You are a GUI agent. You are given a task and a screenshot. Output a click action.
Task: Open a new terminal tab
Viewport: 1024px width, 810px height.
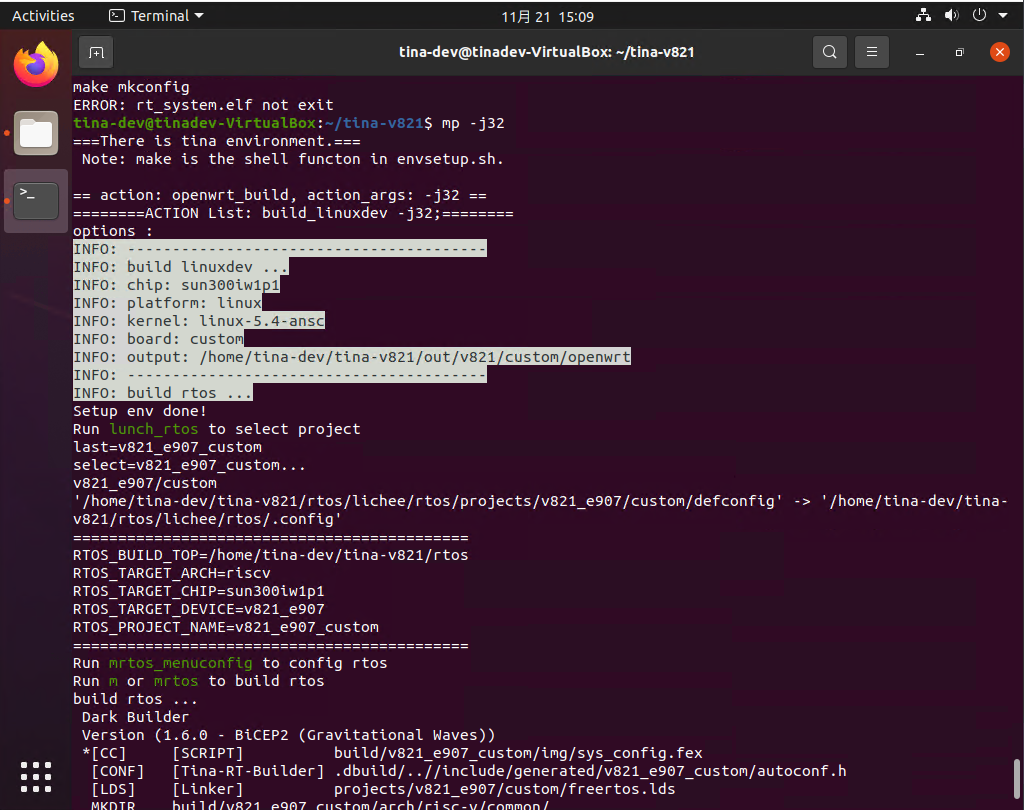click(96, 52)
